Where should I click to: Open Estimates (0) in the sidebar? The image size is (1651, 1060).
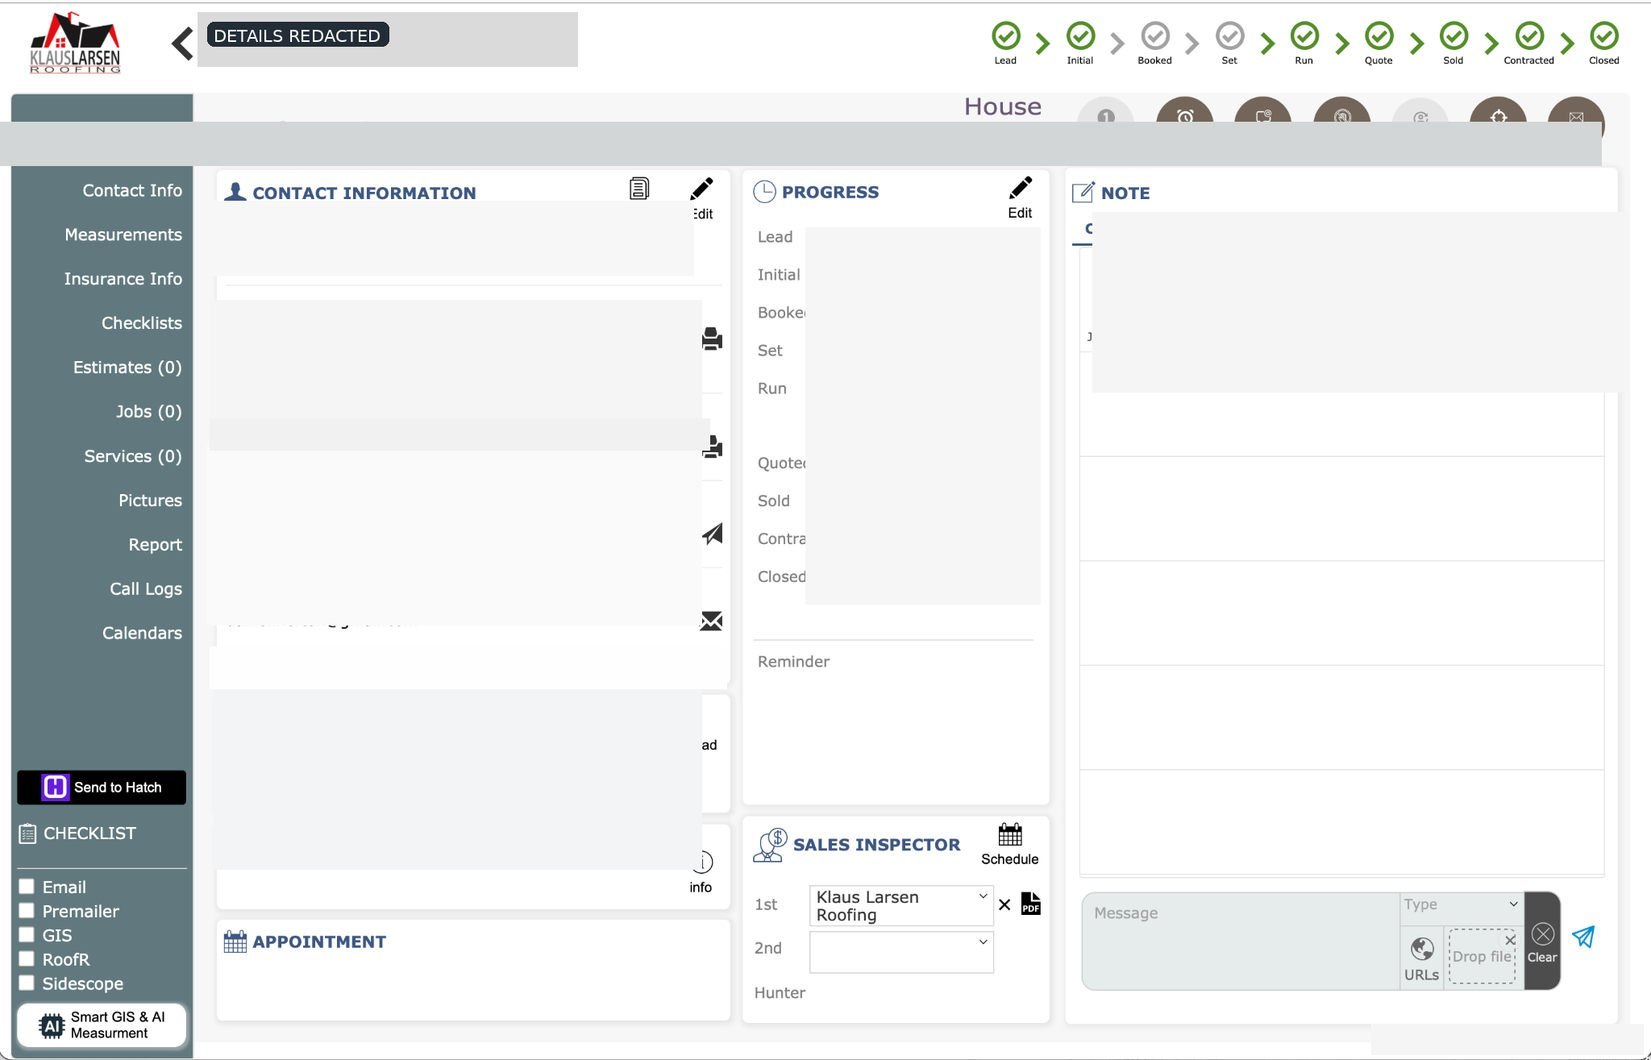click(127, 367)
